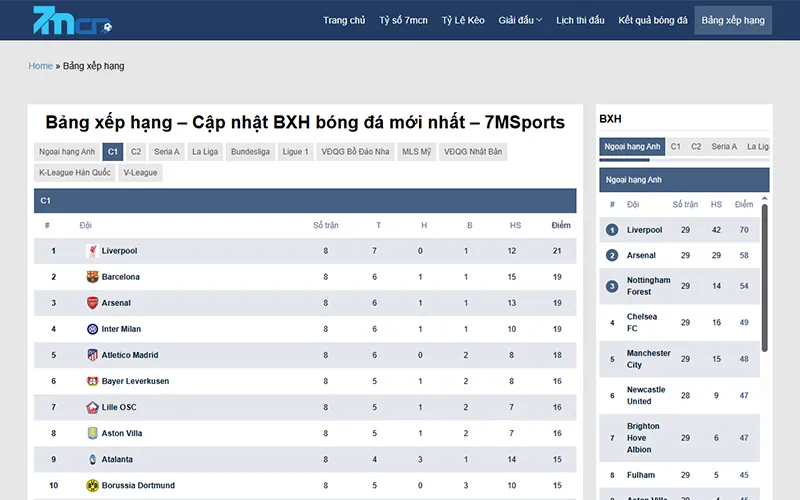This screenshot has width=800, height=500.
Task: Select the V-League tab
Action: click(x=140, y=172)
